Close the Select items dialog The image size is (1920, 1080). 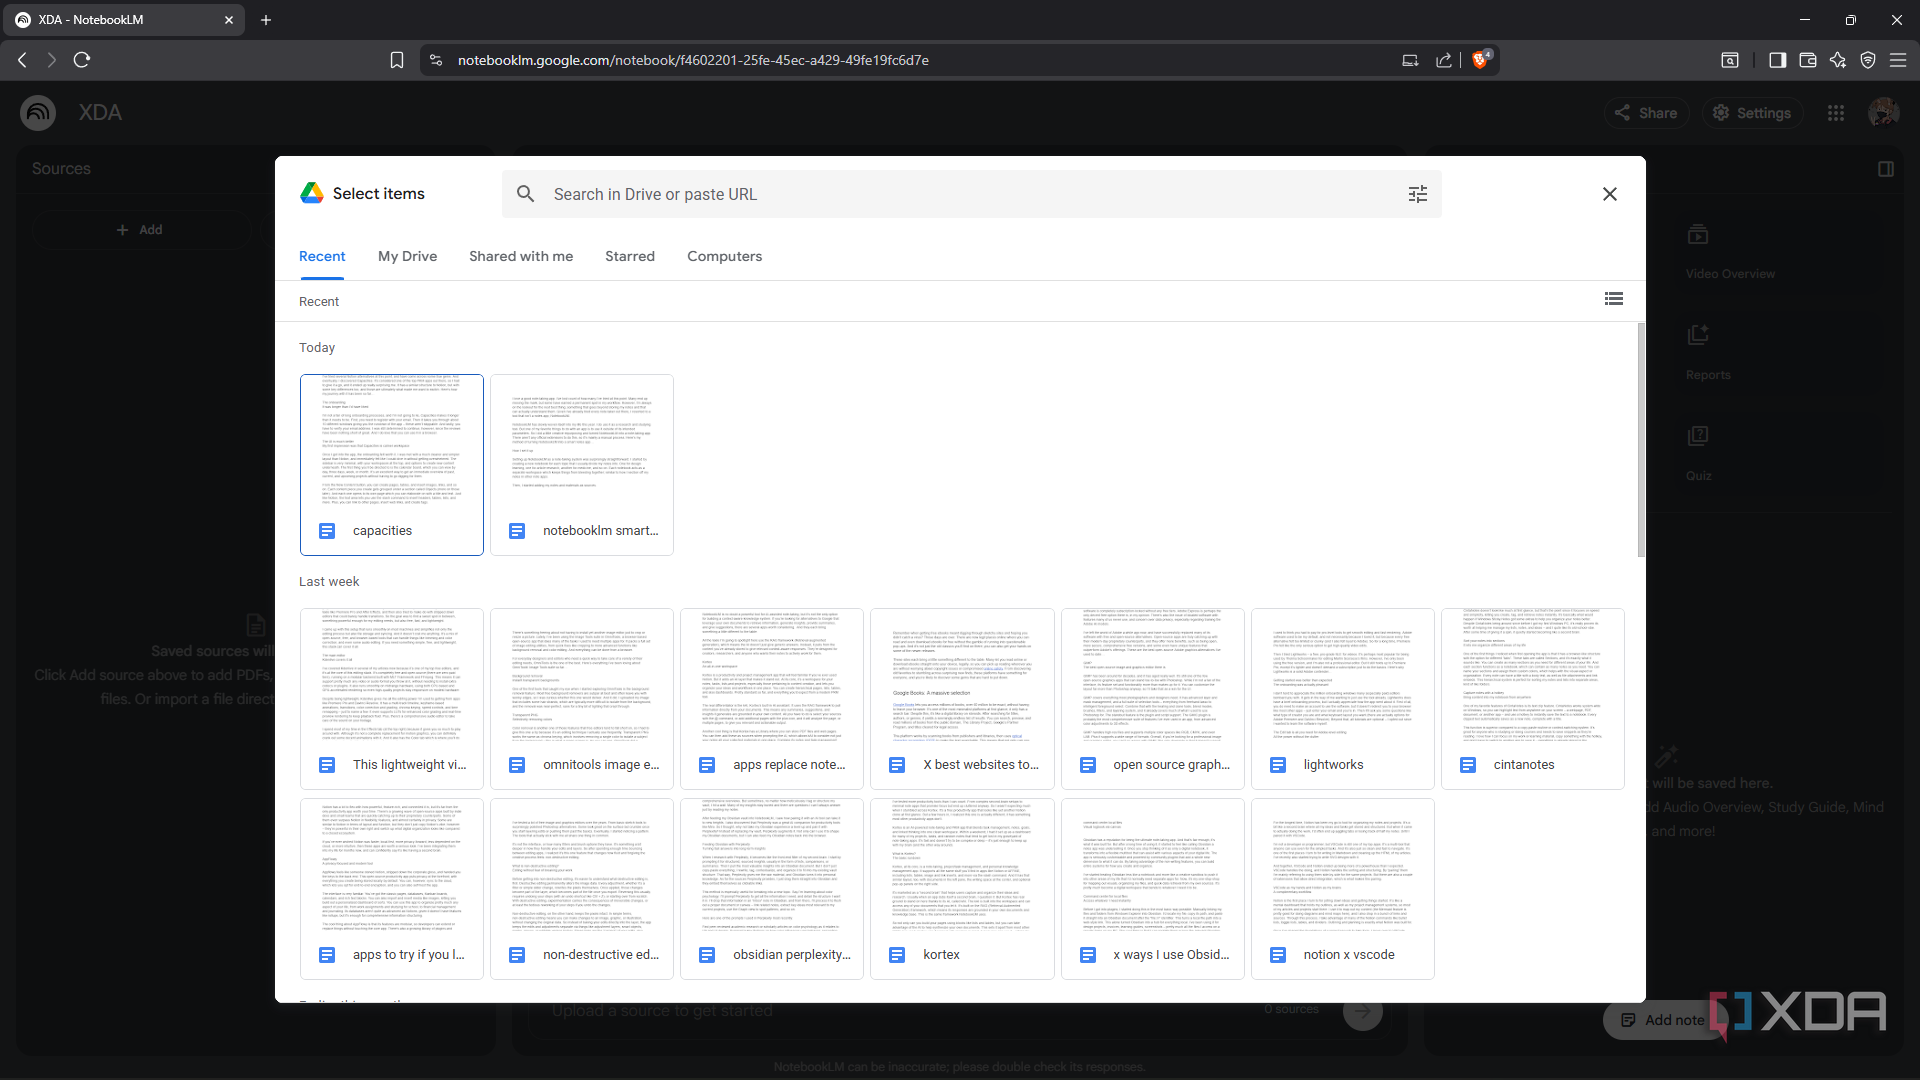(x=1610, y=194)
